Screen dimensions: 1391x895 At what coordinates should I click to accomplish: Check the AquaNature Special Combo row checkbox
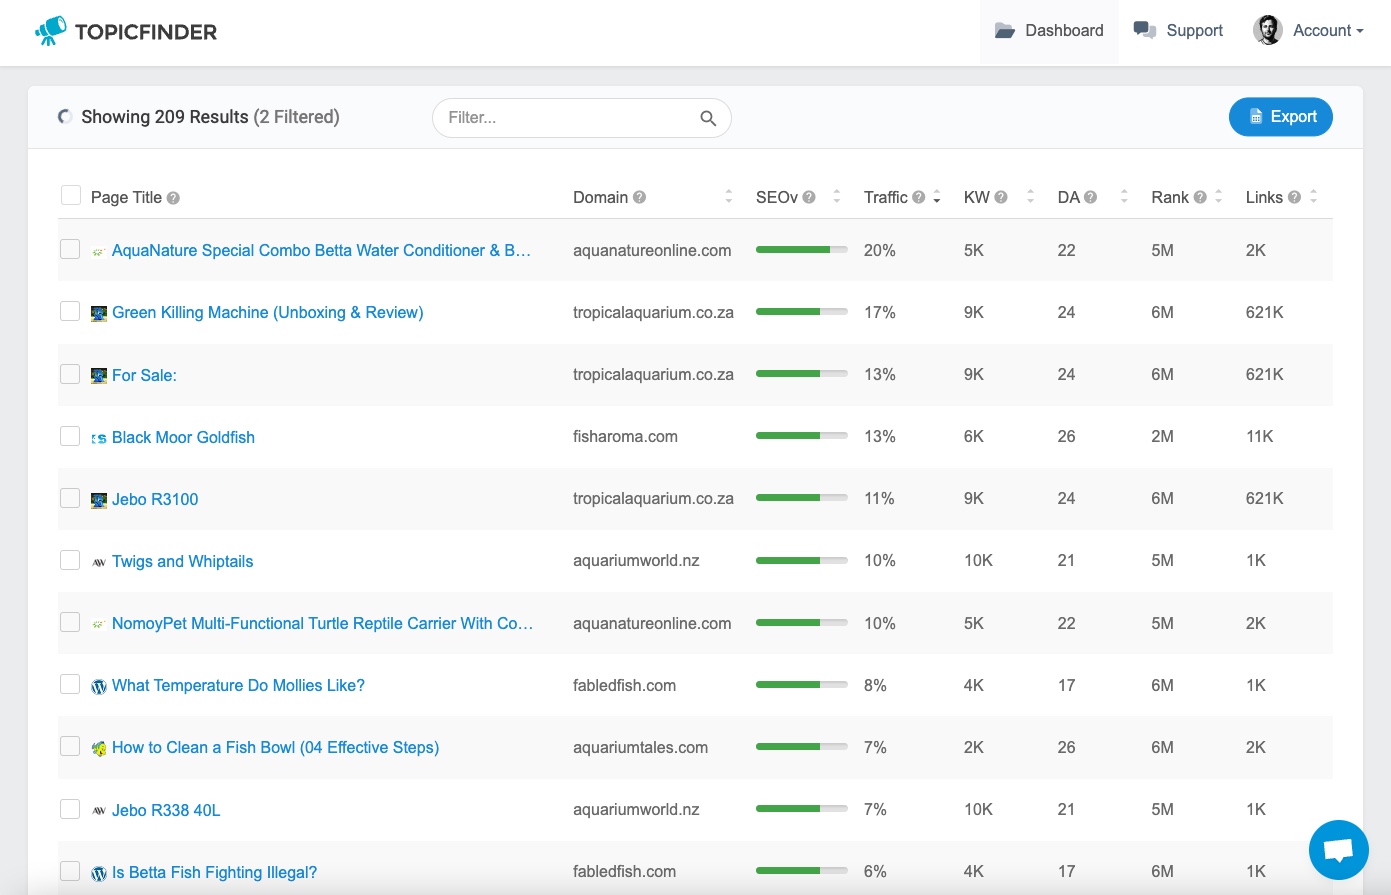coord(70,249)
